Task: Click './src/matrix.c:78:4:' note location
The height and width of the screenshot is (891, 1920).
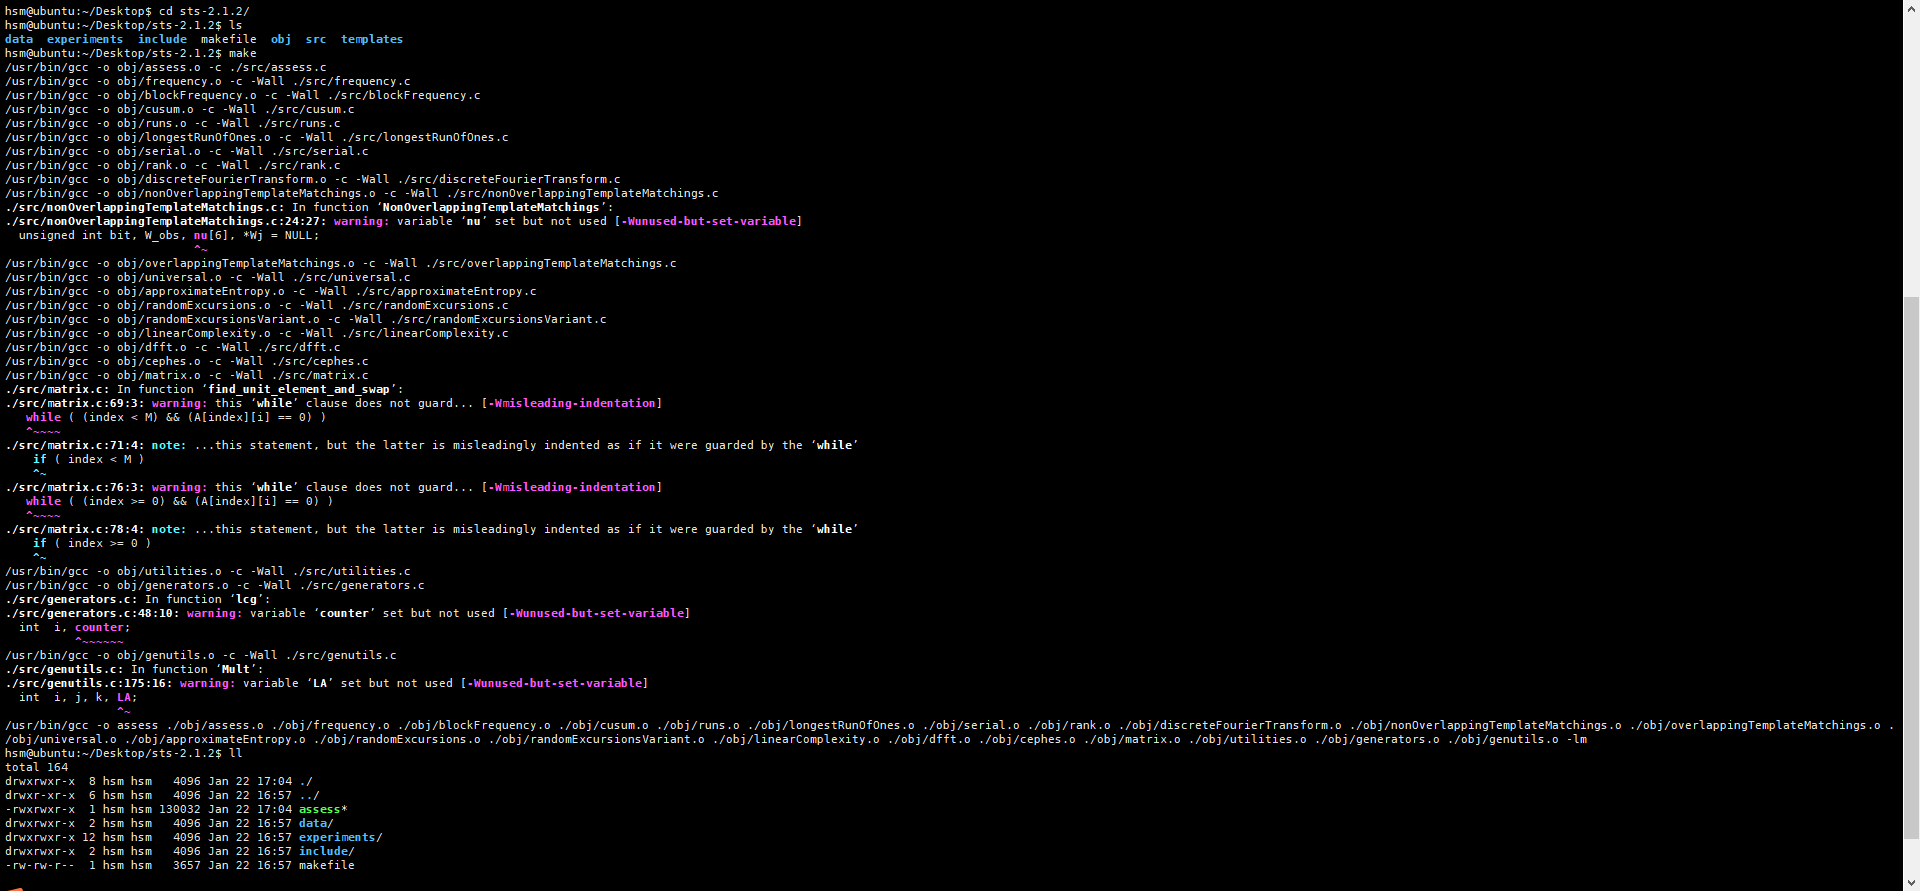Action: click(75, 529)
